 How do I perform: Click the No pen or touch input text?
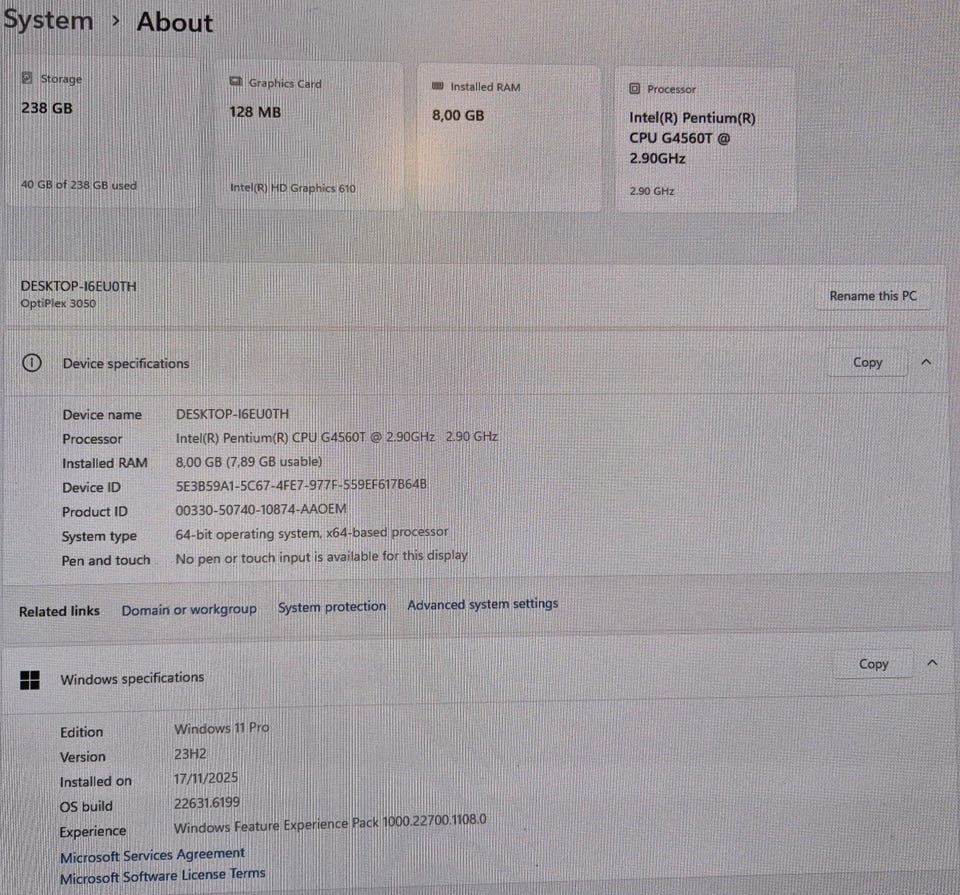tap(321, 557)
